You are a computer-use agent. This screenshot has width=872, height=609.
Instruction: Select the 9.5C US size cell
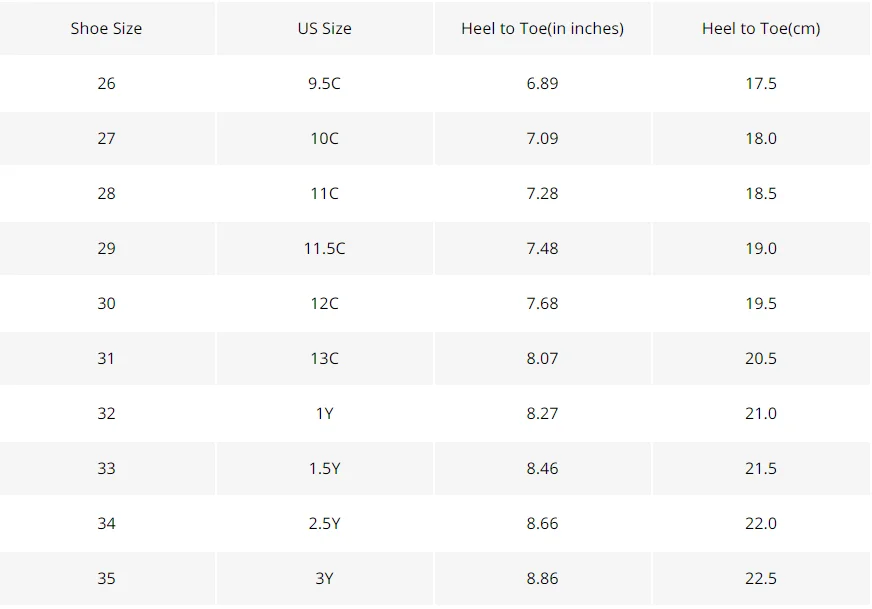324,83
